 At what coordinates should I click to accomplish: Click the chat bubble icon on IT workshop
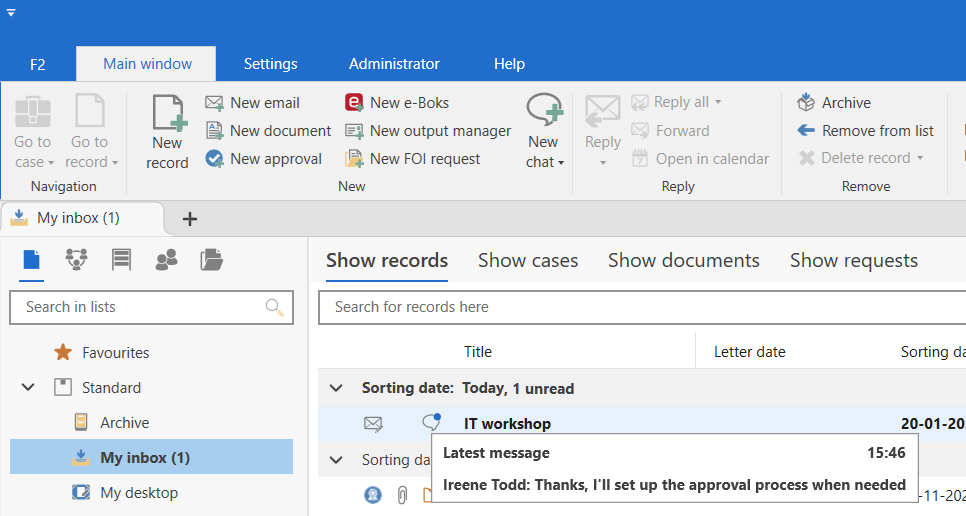[x=431, y=423]
